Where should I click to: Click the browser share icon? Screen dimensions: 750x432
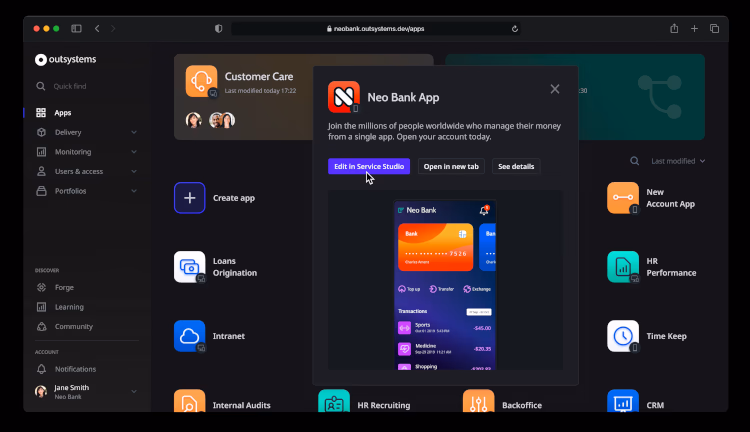pyautogui.click(x=674, y=29)
